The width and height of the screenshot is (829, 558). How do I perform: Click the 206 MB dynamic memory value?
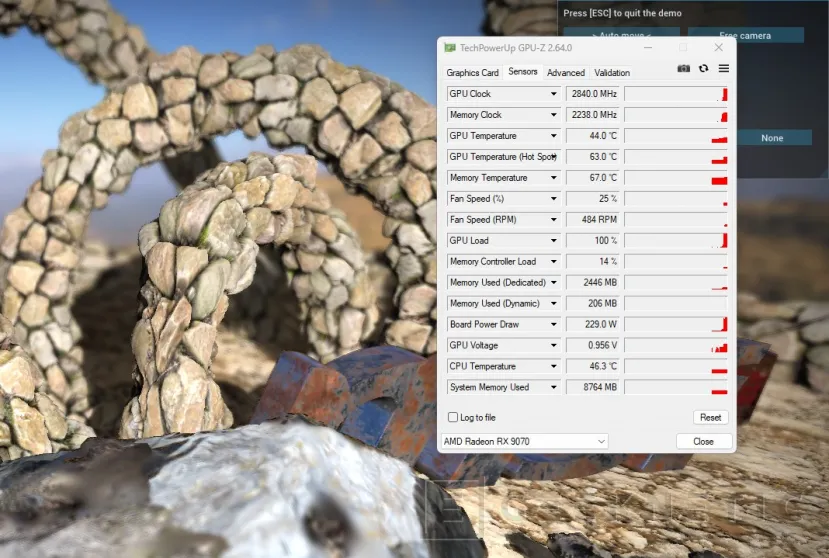pyautogui.click(x=593, y=304)
